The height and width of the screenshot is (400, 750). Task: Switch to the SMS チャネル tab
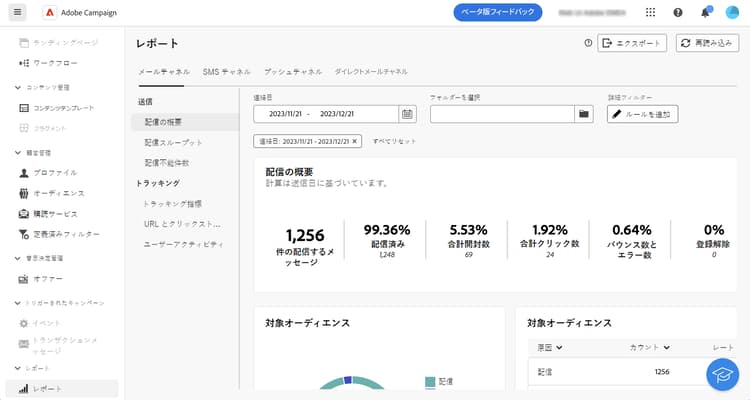click(226, 72)
